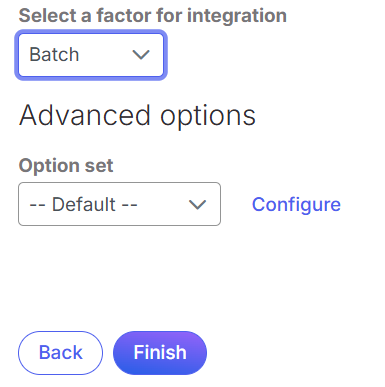
Task: Click the chevron arrow beside Batch
Action: point(141,55)
